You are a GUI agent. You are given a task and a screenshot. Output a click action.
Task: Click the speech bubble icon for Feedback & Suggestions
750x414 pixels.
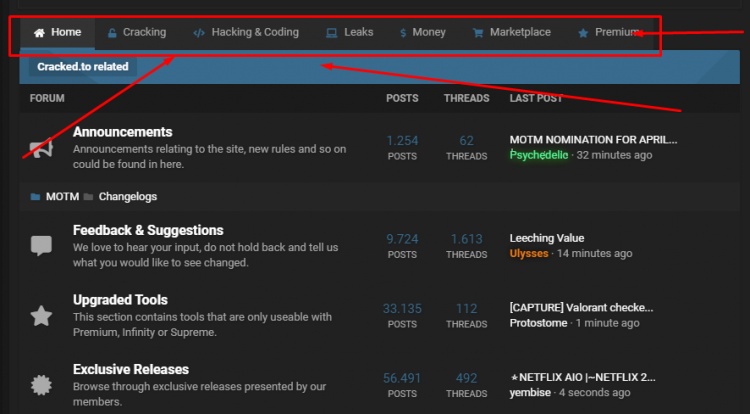[41, 246]
